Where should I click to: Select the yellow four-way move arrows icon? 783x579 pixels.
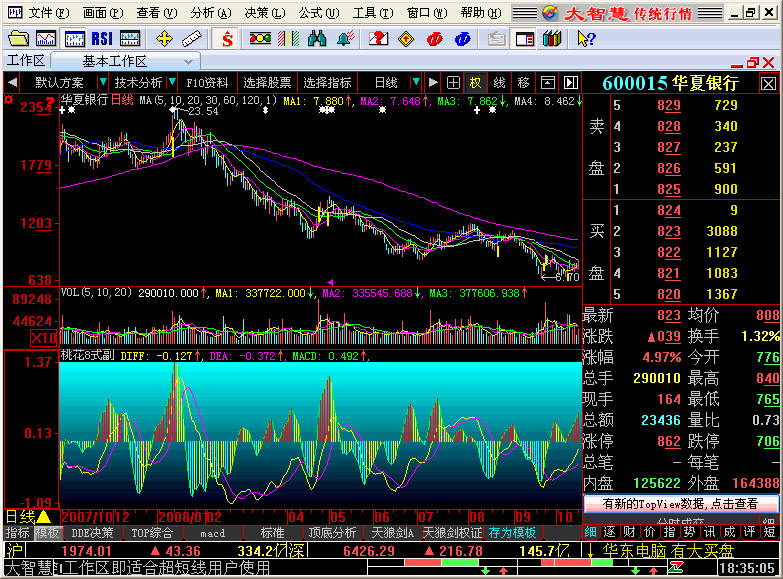164,38
